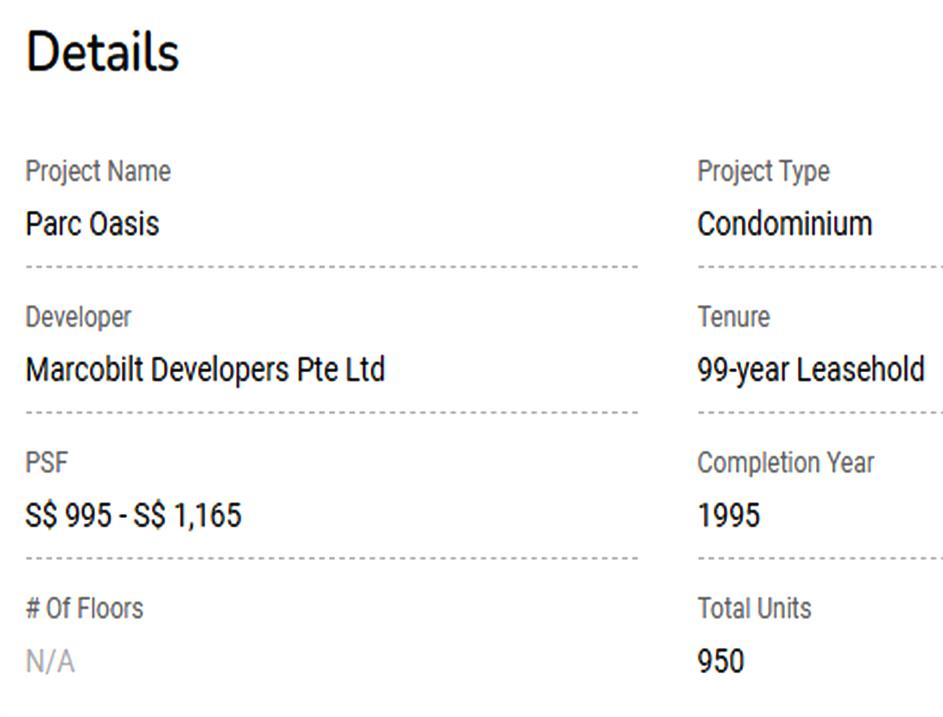Viewport: 943px width, 717px height.
Task: Click the dashed divider below Parc Oasis
Action: click(x=331, y=267)
